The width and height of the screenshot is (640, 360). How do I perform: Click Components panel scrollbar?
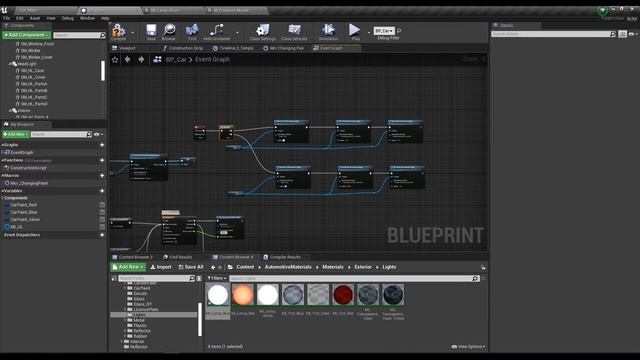pyautogui.click(x=103, y=71)
